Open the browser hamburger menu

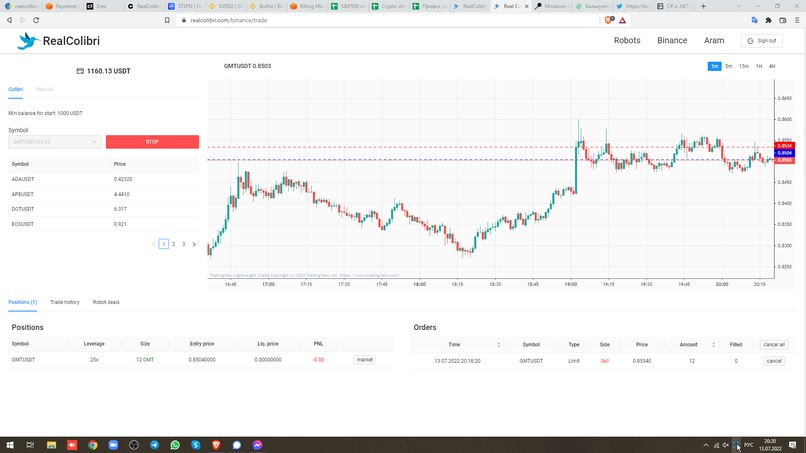click(x=797, y=20)
